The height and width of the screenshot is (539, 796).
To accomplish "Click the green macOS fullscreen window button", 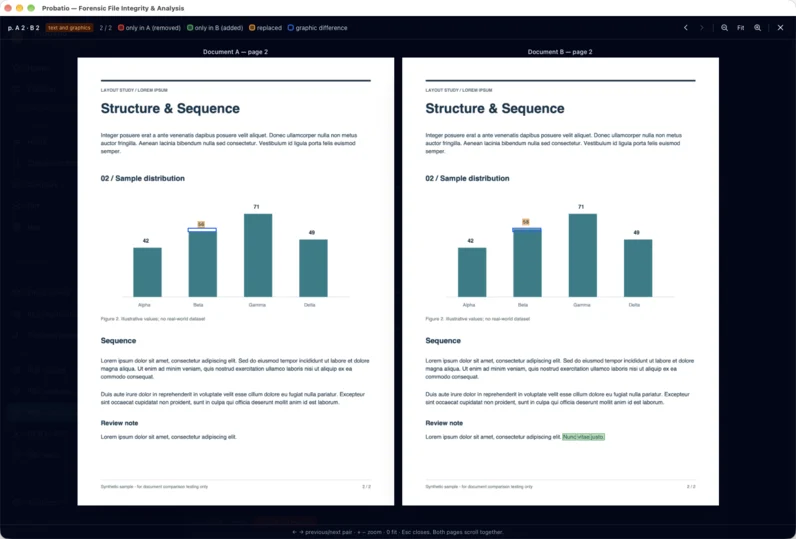I will click(31, 8).
